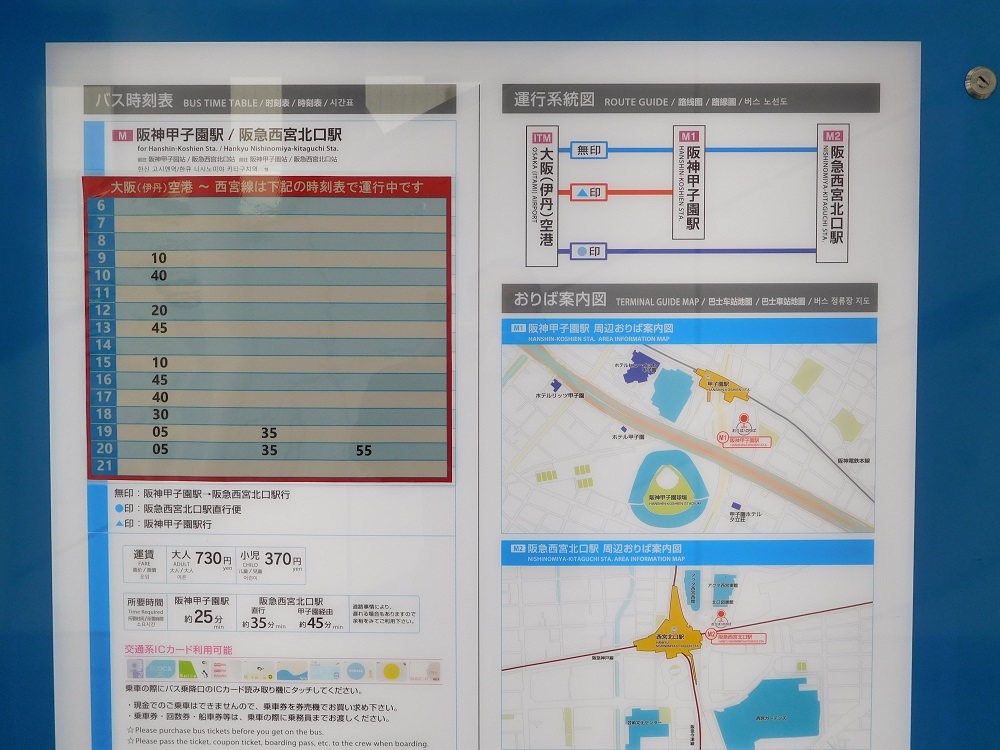Click the ホテルヒューイット甲子園 label on the Koshien map
The width and height of the screenshot is (1000, 750).
pyautogui.click(x=636, y=367)
